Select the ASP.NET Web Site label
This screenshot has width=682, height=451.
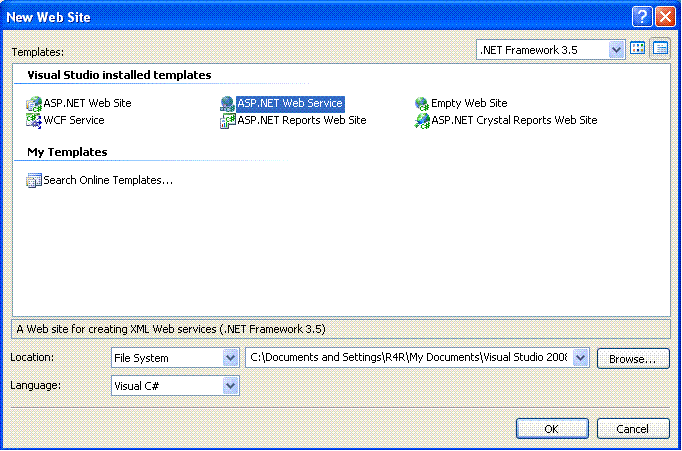[x=87, y=103]
